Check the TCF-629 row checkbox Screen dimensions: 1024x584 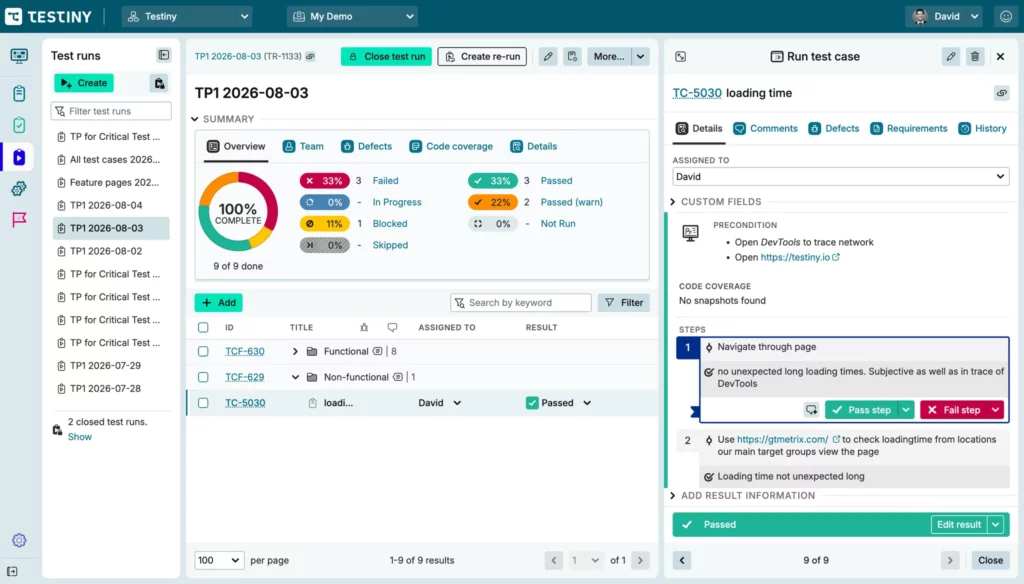(203, 377)
